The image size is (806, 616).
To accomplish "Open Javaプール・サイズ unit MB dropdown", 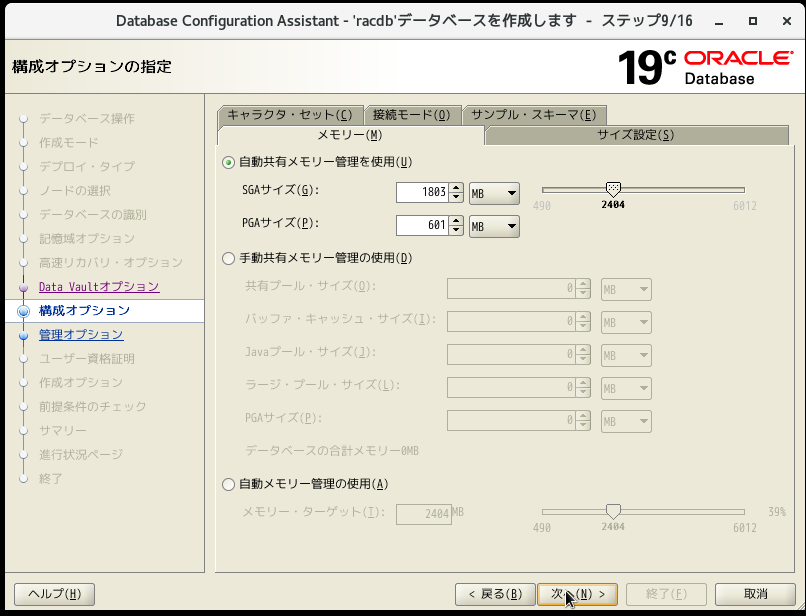I will point(626,355).
